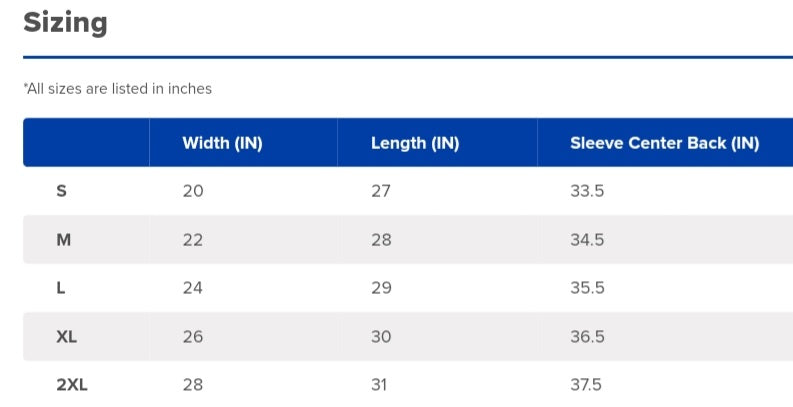The image size is (793, 407).
Task: Click sleeve value 34.5 for size M
Action: click(587, 240)
